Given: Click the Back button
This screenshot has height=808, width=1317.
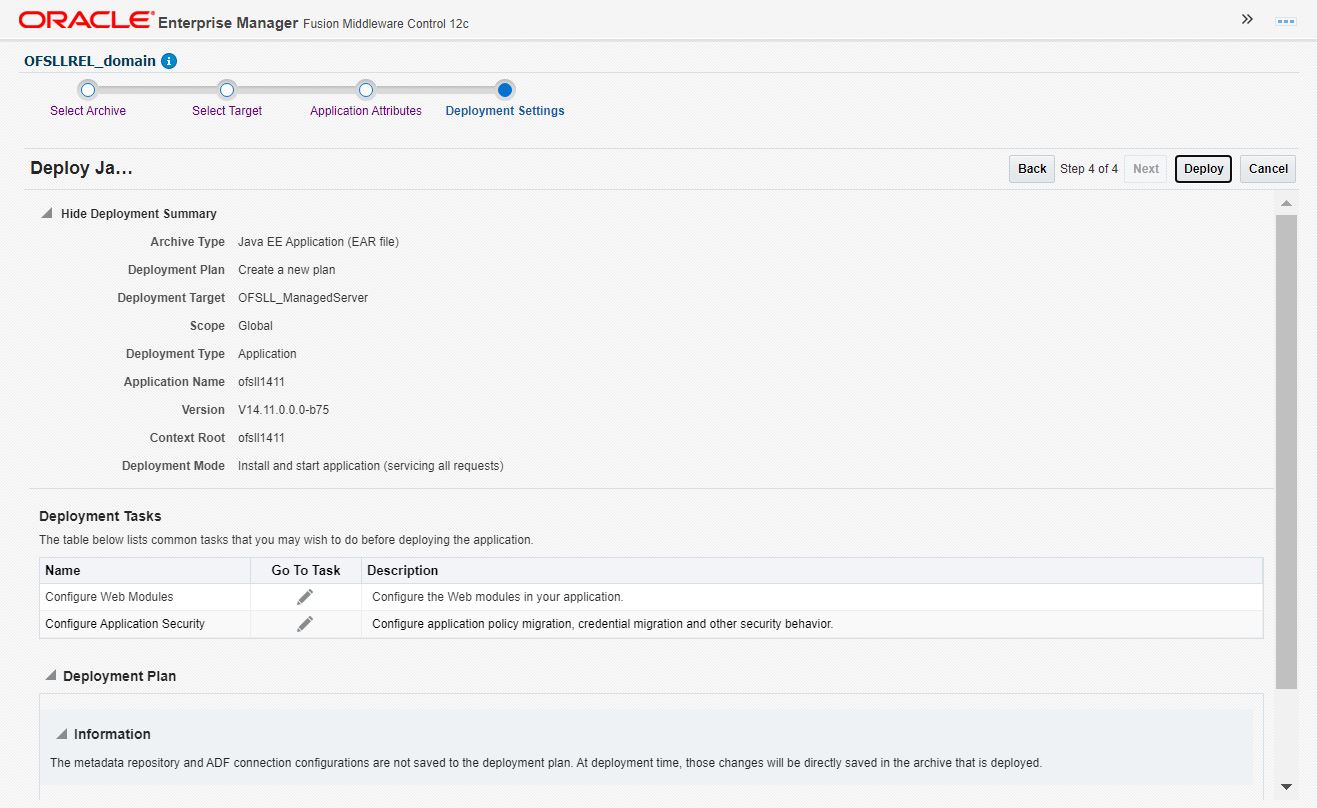Looking at the screenshot, I should pyautogui.click(x=1032, y=169).
